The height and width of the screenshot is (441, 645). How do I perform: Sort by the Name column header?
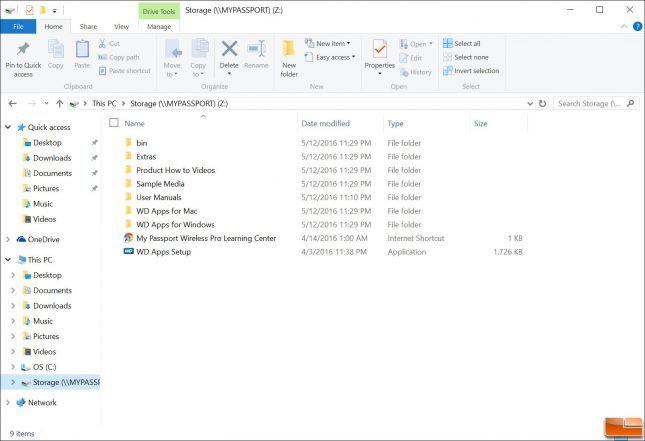click(x=135, y=123)
